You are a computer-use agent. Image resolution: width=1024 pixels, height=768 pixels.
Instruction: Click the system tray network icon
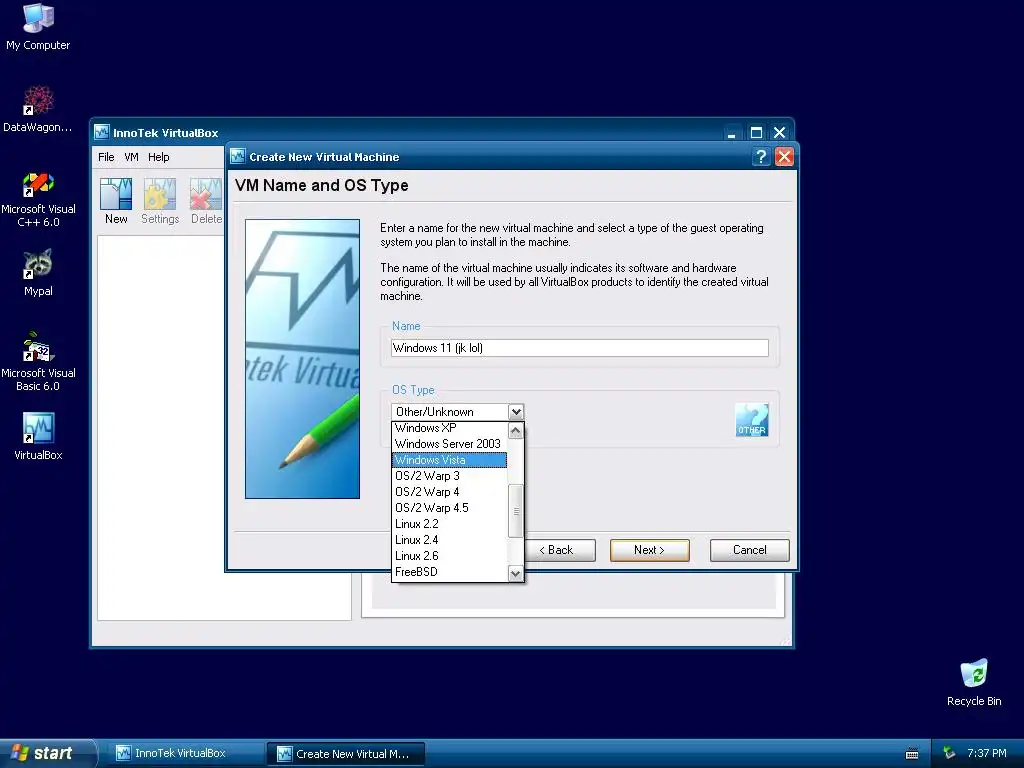click(x=950, y=753)
